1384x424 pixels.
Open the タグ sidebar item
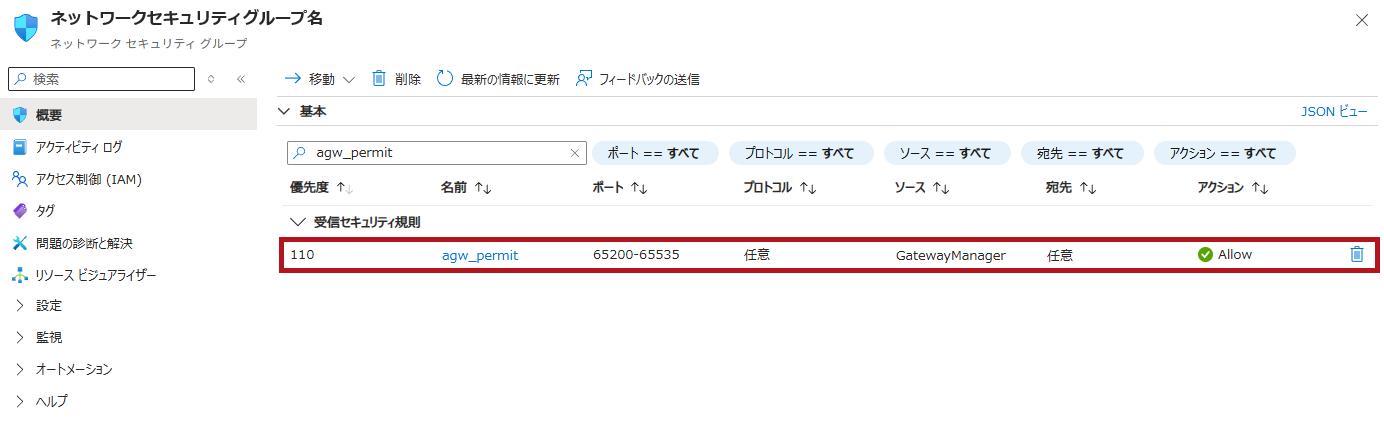(x=45, y=211)
